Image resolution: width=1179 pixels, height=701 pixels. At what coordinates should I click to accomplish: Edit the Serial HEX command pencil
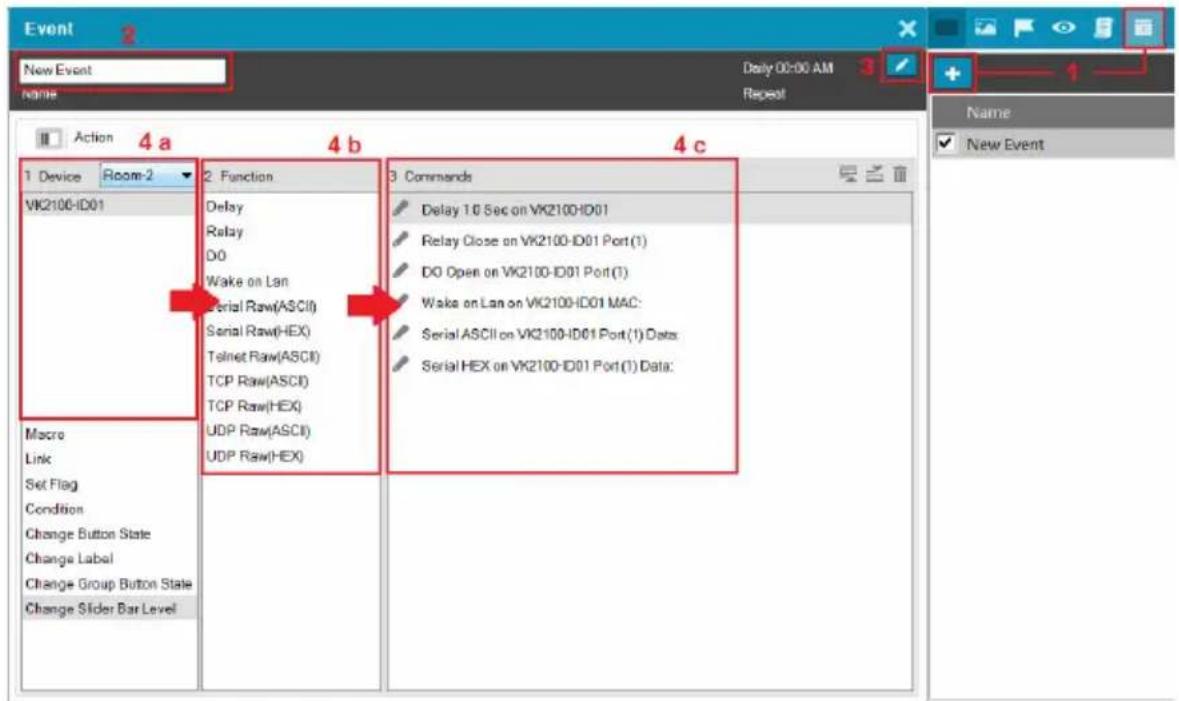[x=401, y=365]
